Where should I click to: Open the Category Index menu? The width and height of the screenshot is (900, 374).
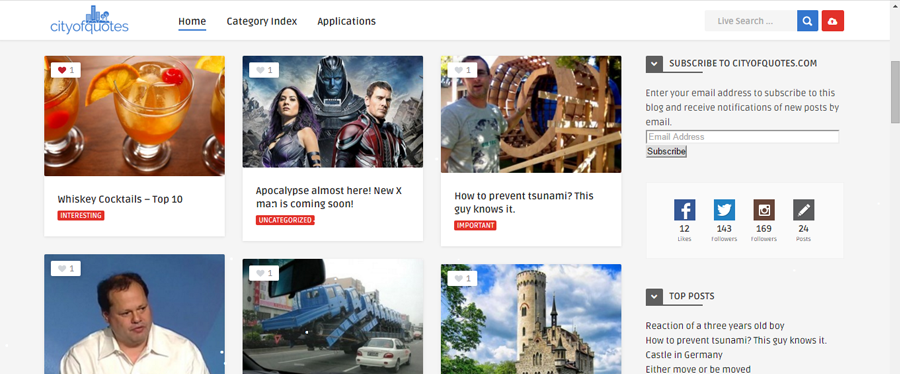tap(262, 21)
